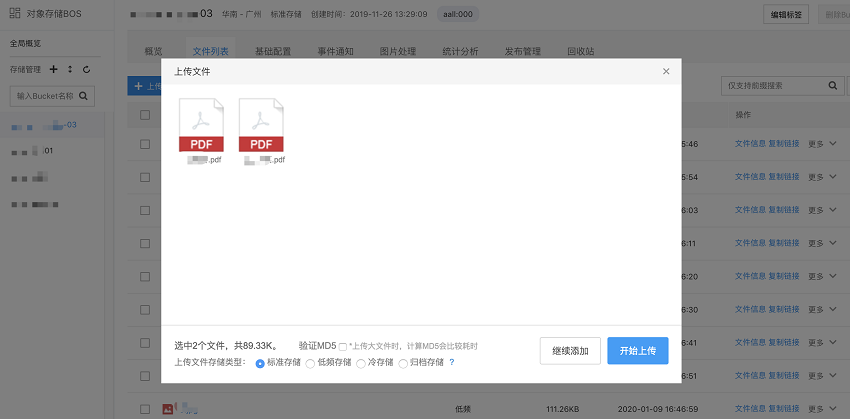Switch to the 基础配置 tab
Viewport: 850px width, 419px height.
click(273, 51)
